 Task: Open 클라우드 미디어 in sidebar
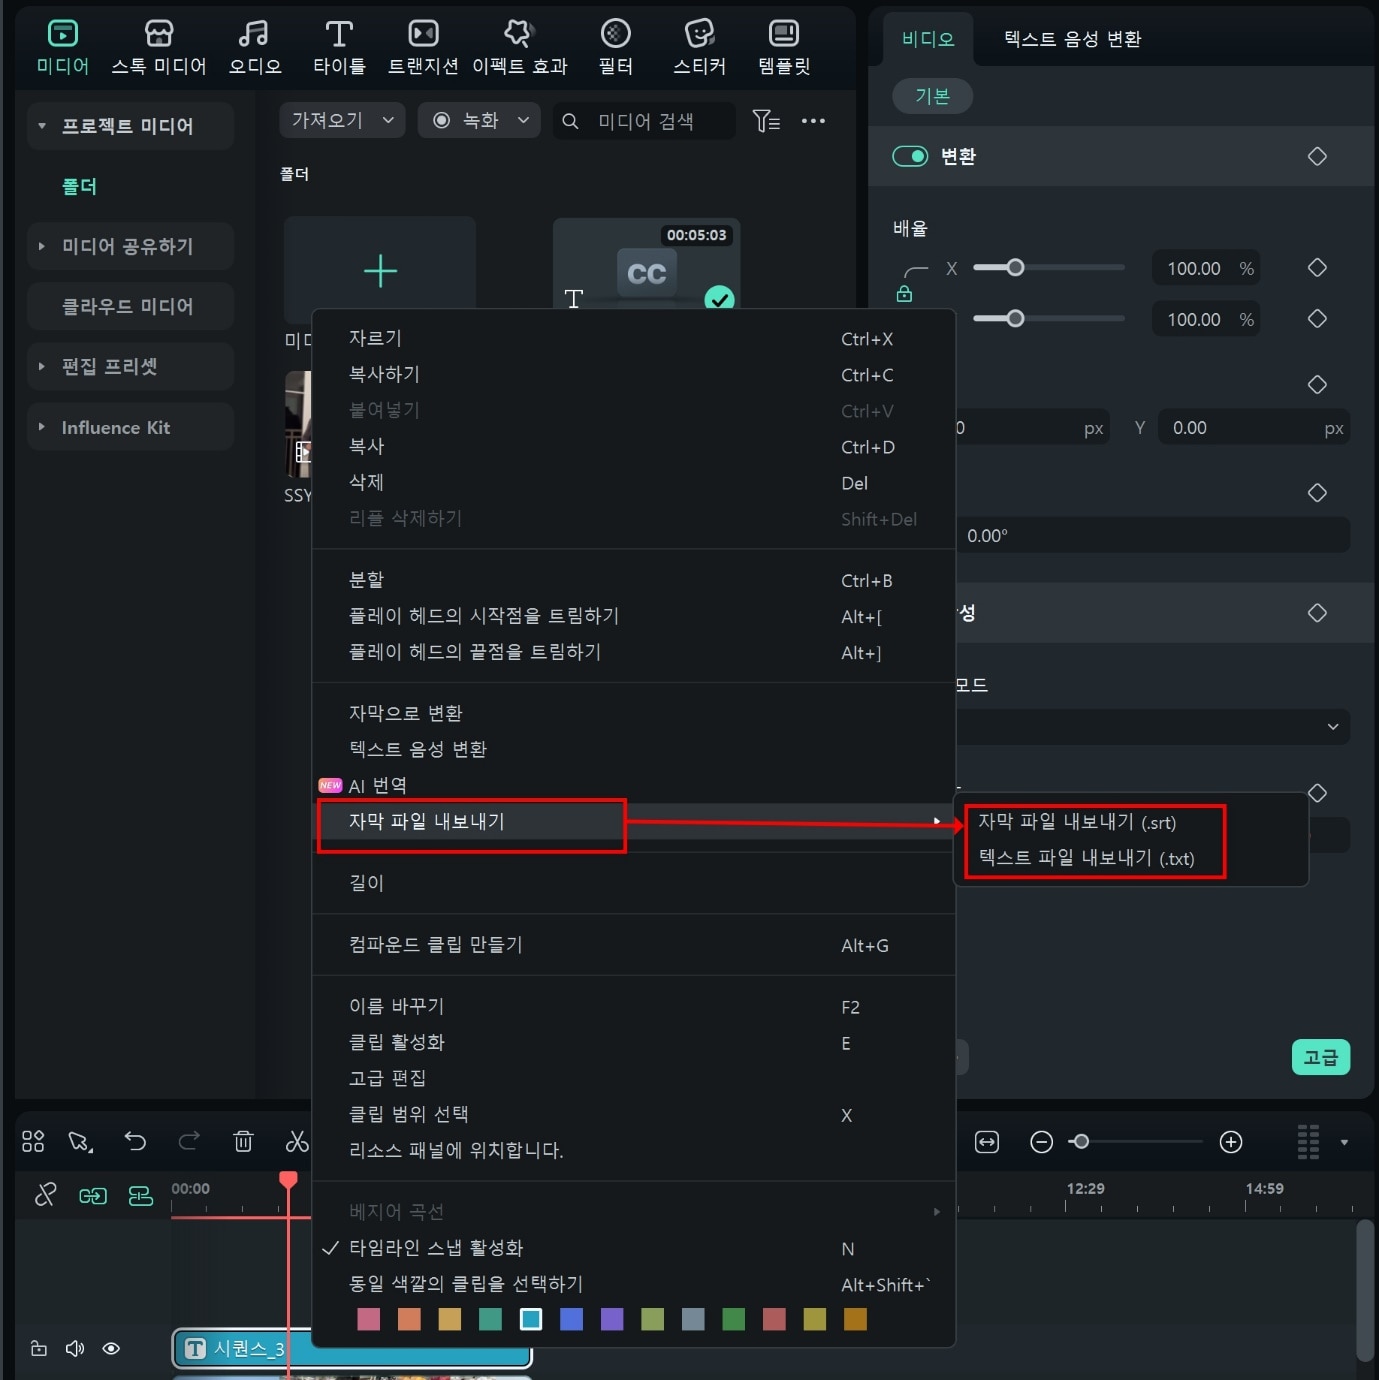pos(130,306)
